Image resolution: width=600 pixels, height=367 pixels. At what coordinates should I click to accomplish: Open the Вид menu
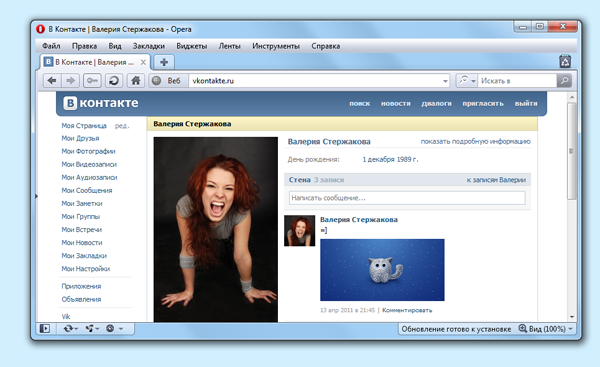[x=115, y=46]
